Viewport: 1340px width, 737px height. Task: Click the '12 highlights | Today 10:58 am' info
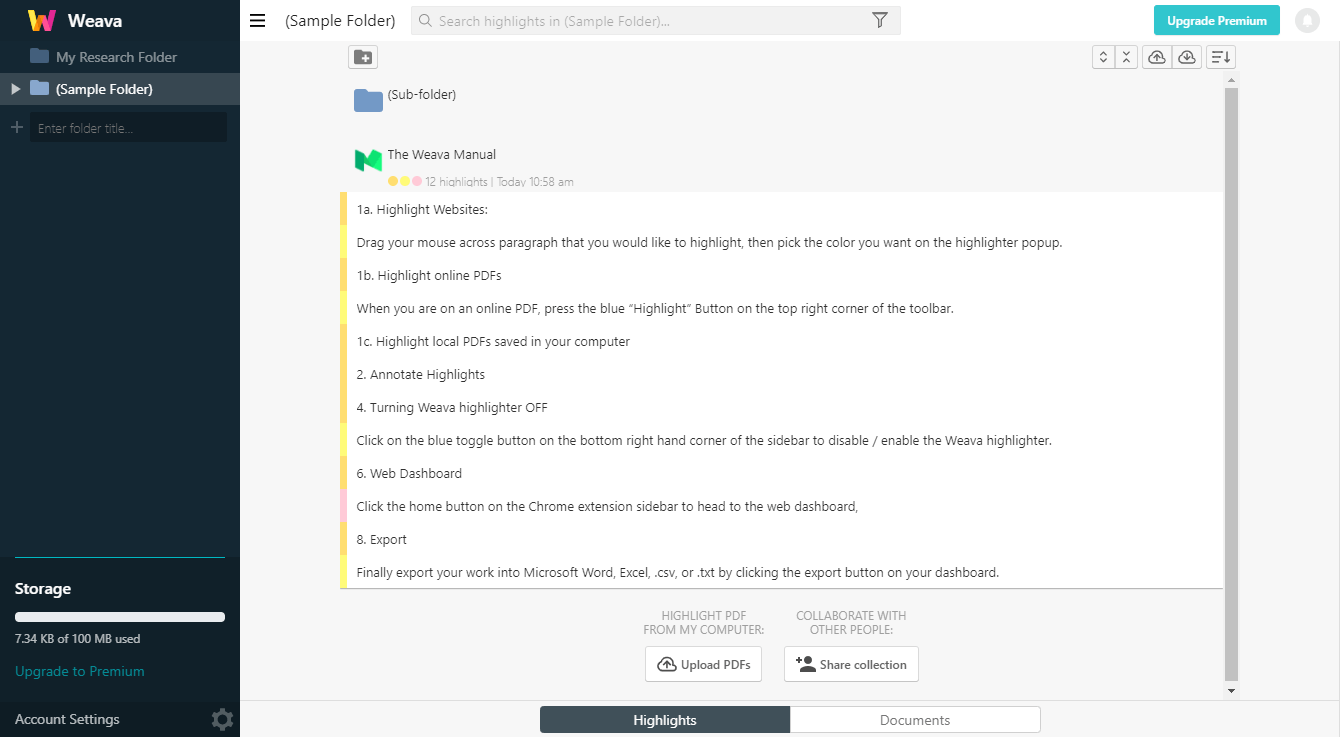[x=499, y=182]
